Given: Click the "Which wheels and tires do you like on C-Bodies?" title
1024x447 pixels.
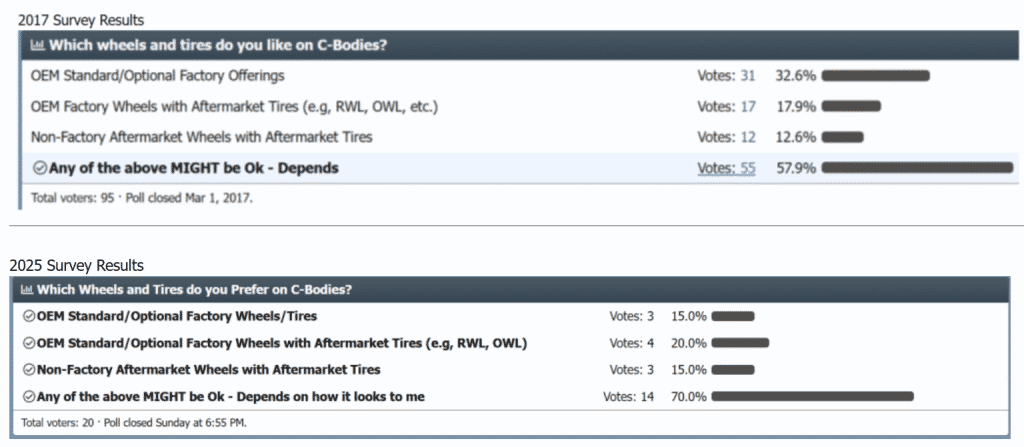Looking at the screenshot, I should pyautogui.click(x=221, y=44).
